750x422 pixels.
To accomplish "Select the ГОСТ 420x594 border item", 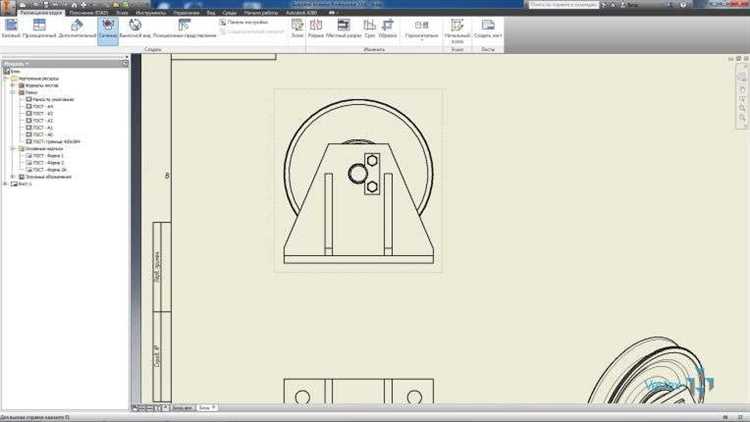I will pos(53,142).
